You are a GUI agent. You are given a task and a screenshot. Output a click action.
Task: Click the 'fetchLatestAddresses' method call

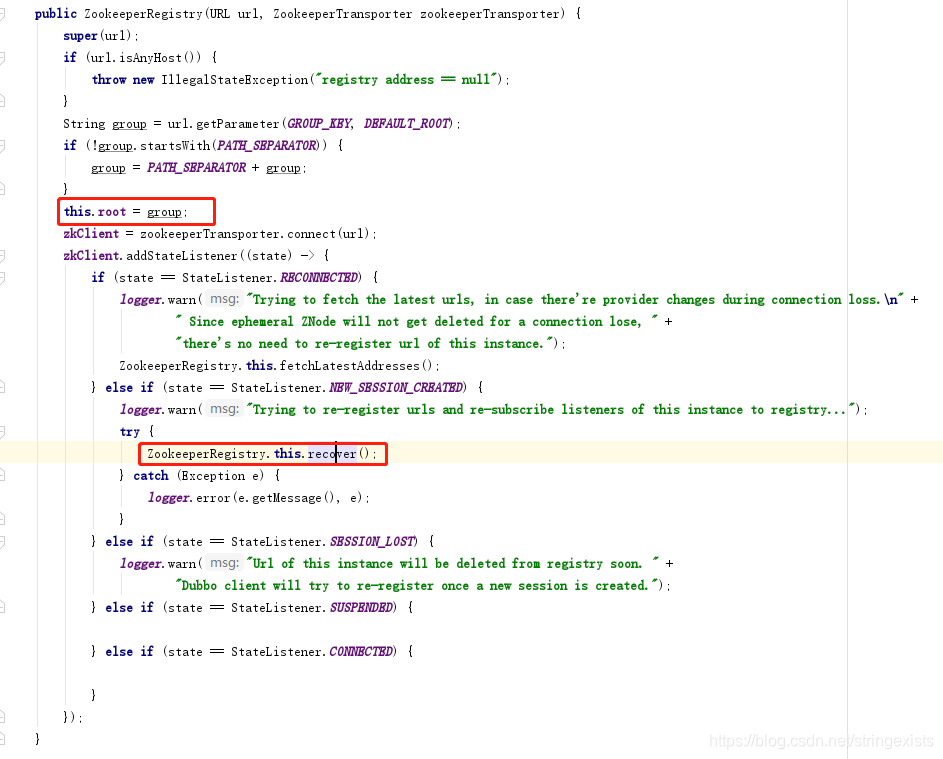[x=349, y=366]
